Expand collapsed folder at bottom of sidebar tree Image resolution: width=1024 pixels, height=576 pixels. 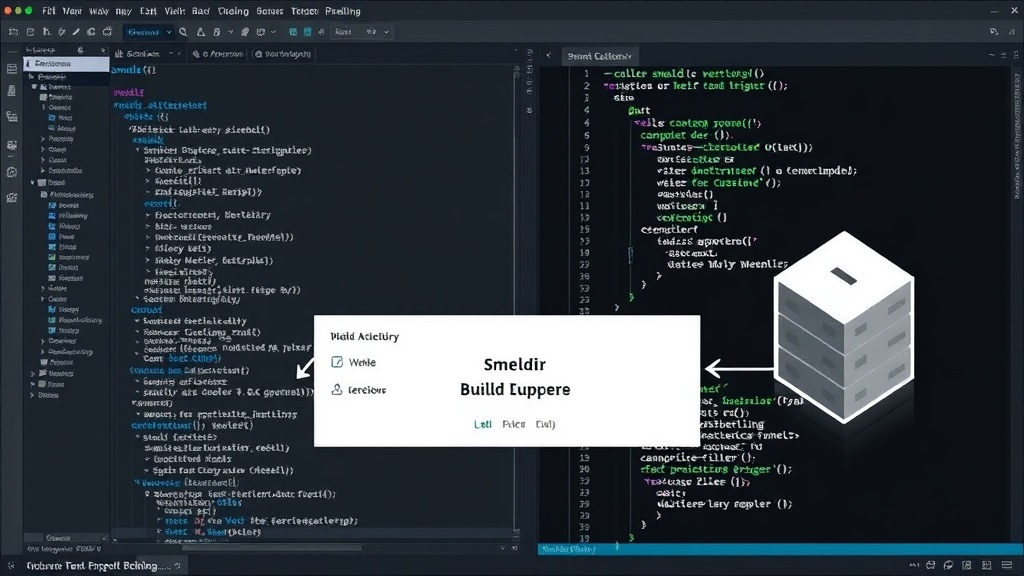click(x=33, y=395)
